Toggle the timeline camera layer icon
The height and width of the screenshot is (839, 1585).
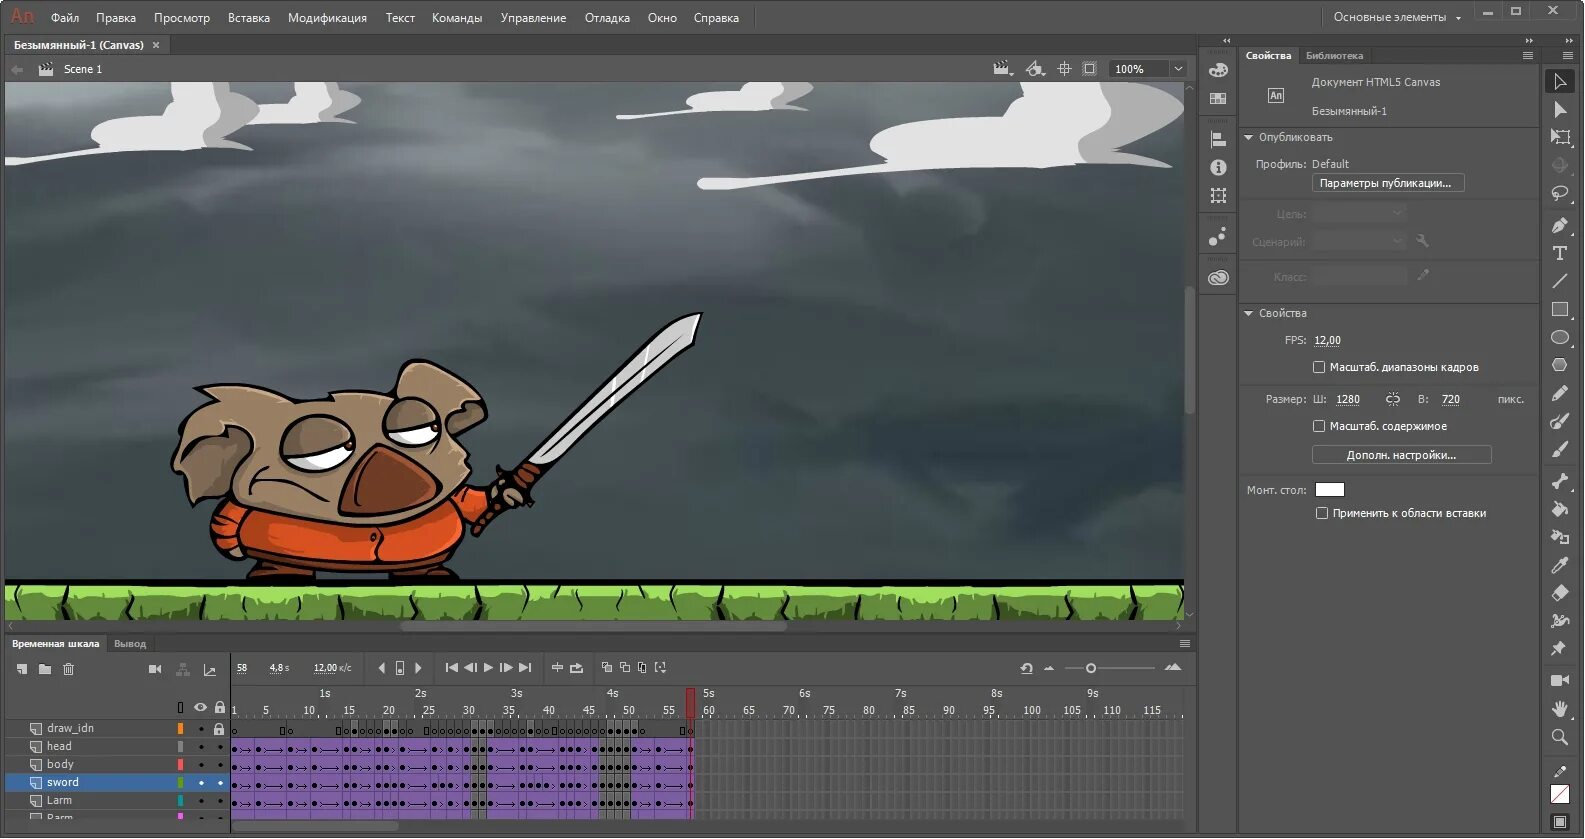click(x=155, y=669)
